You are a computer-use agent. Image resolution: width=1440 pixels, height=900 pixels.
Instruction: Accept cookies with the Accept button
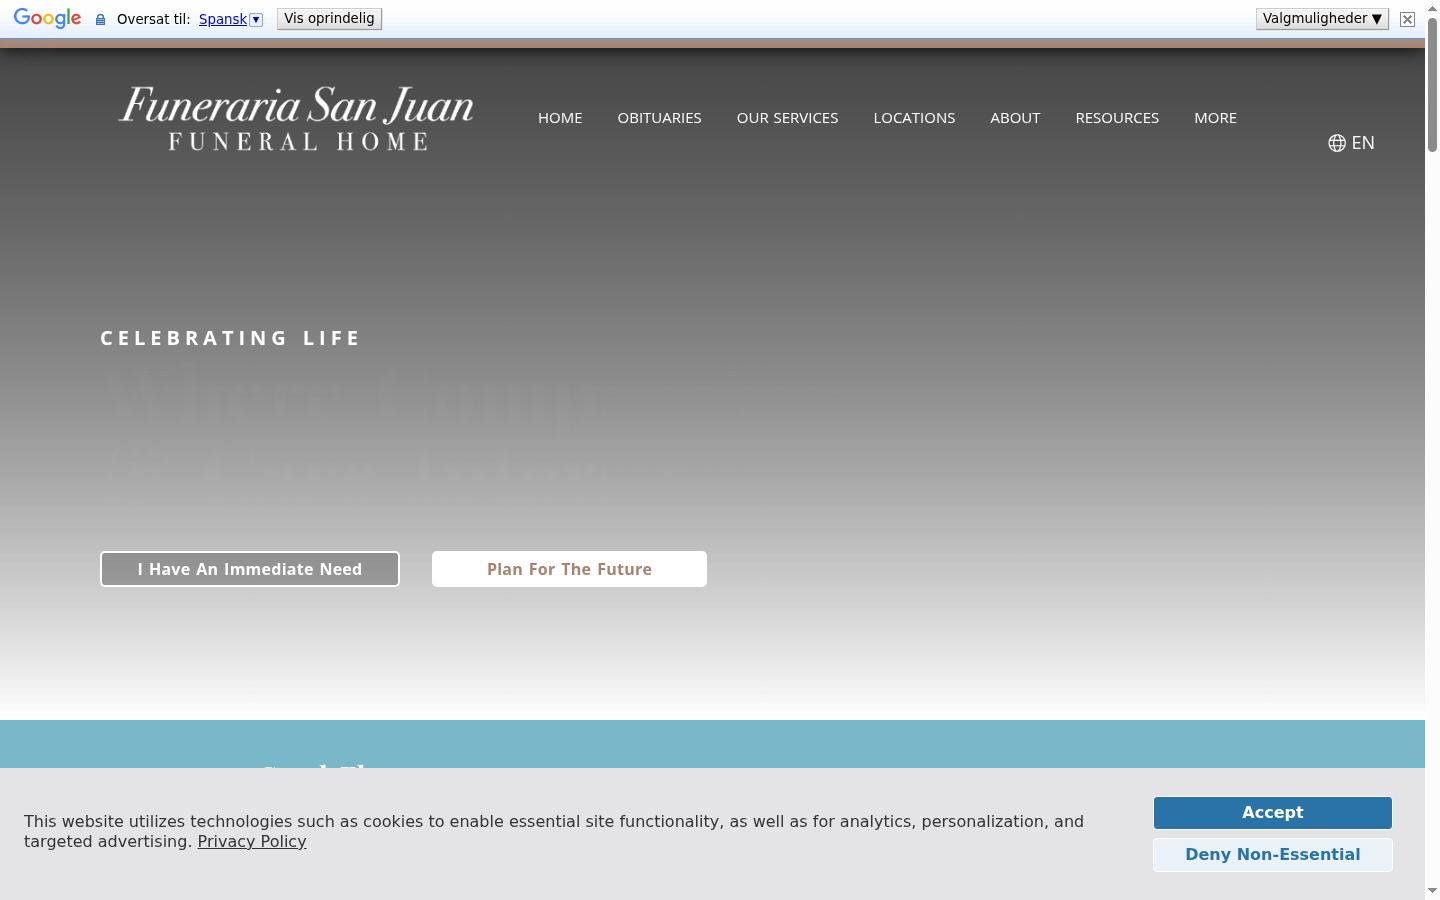tap(1272, 813)
